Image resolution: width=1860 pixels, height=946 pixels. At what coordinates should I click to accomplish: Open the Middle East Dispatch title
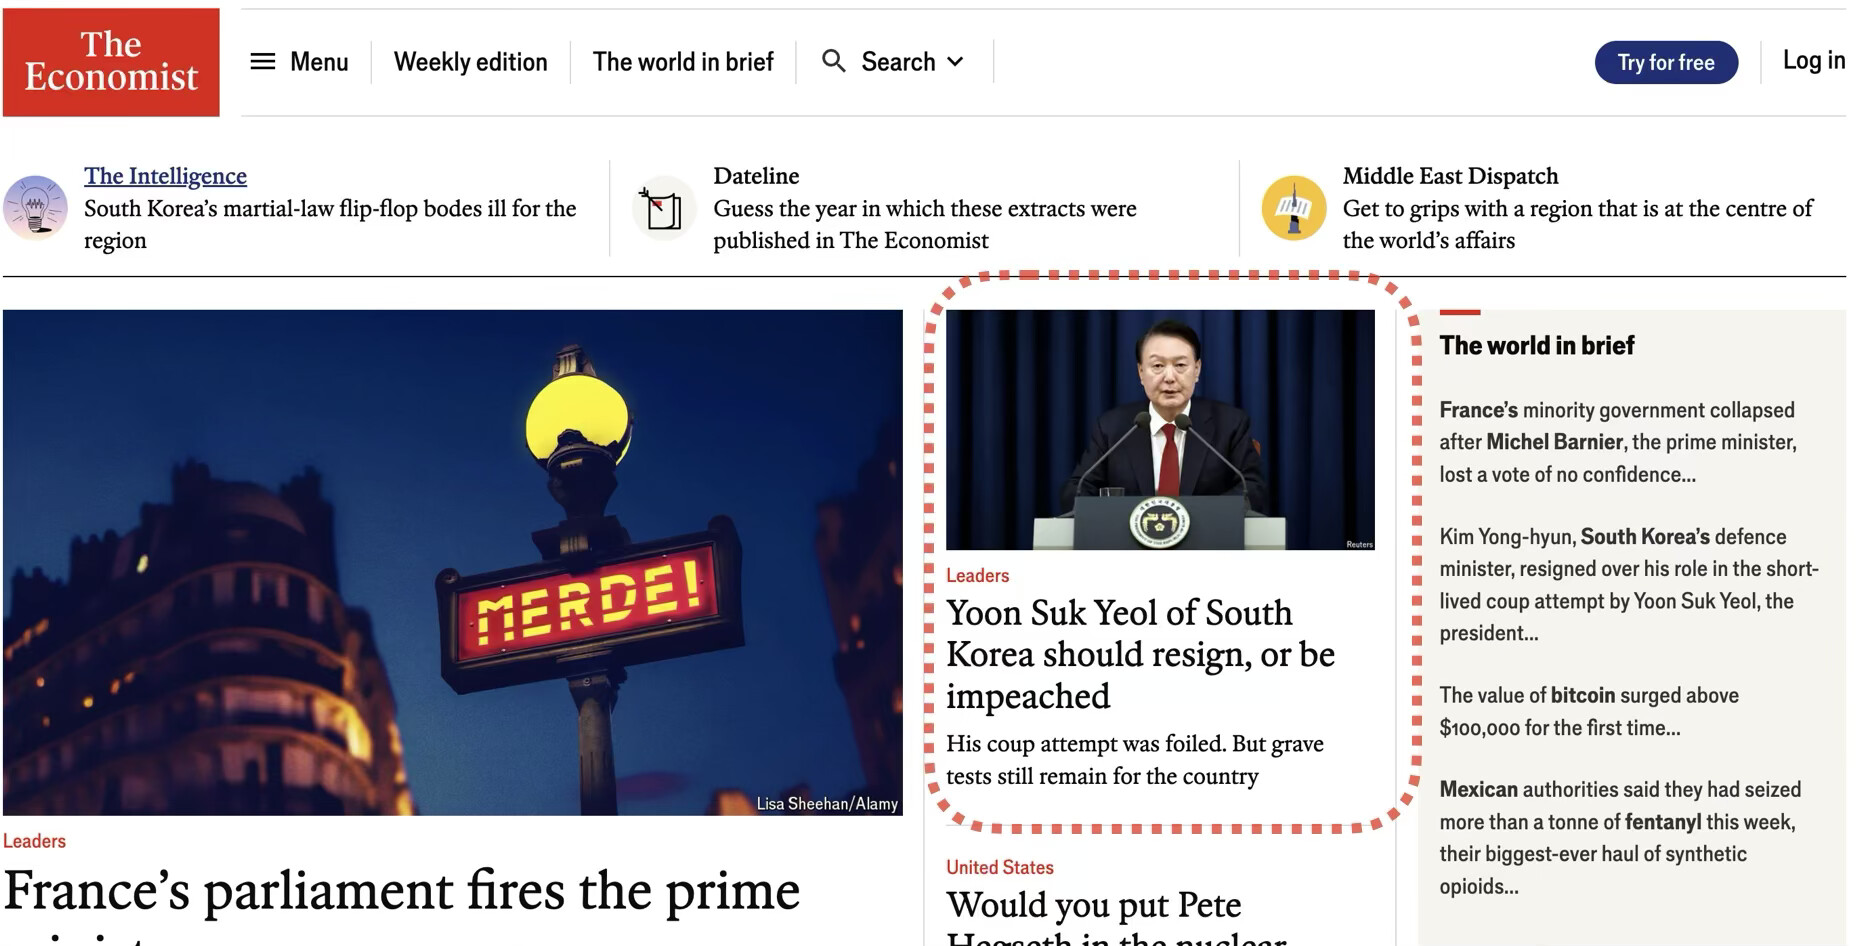[x=1450, y=176]
